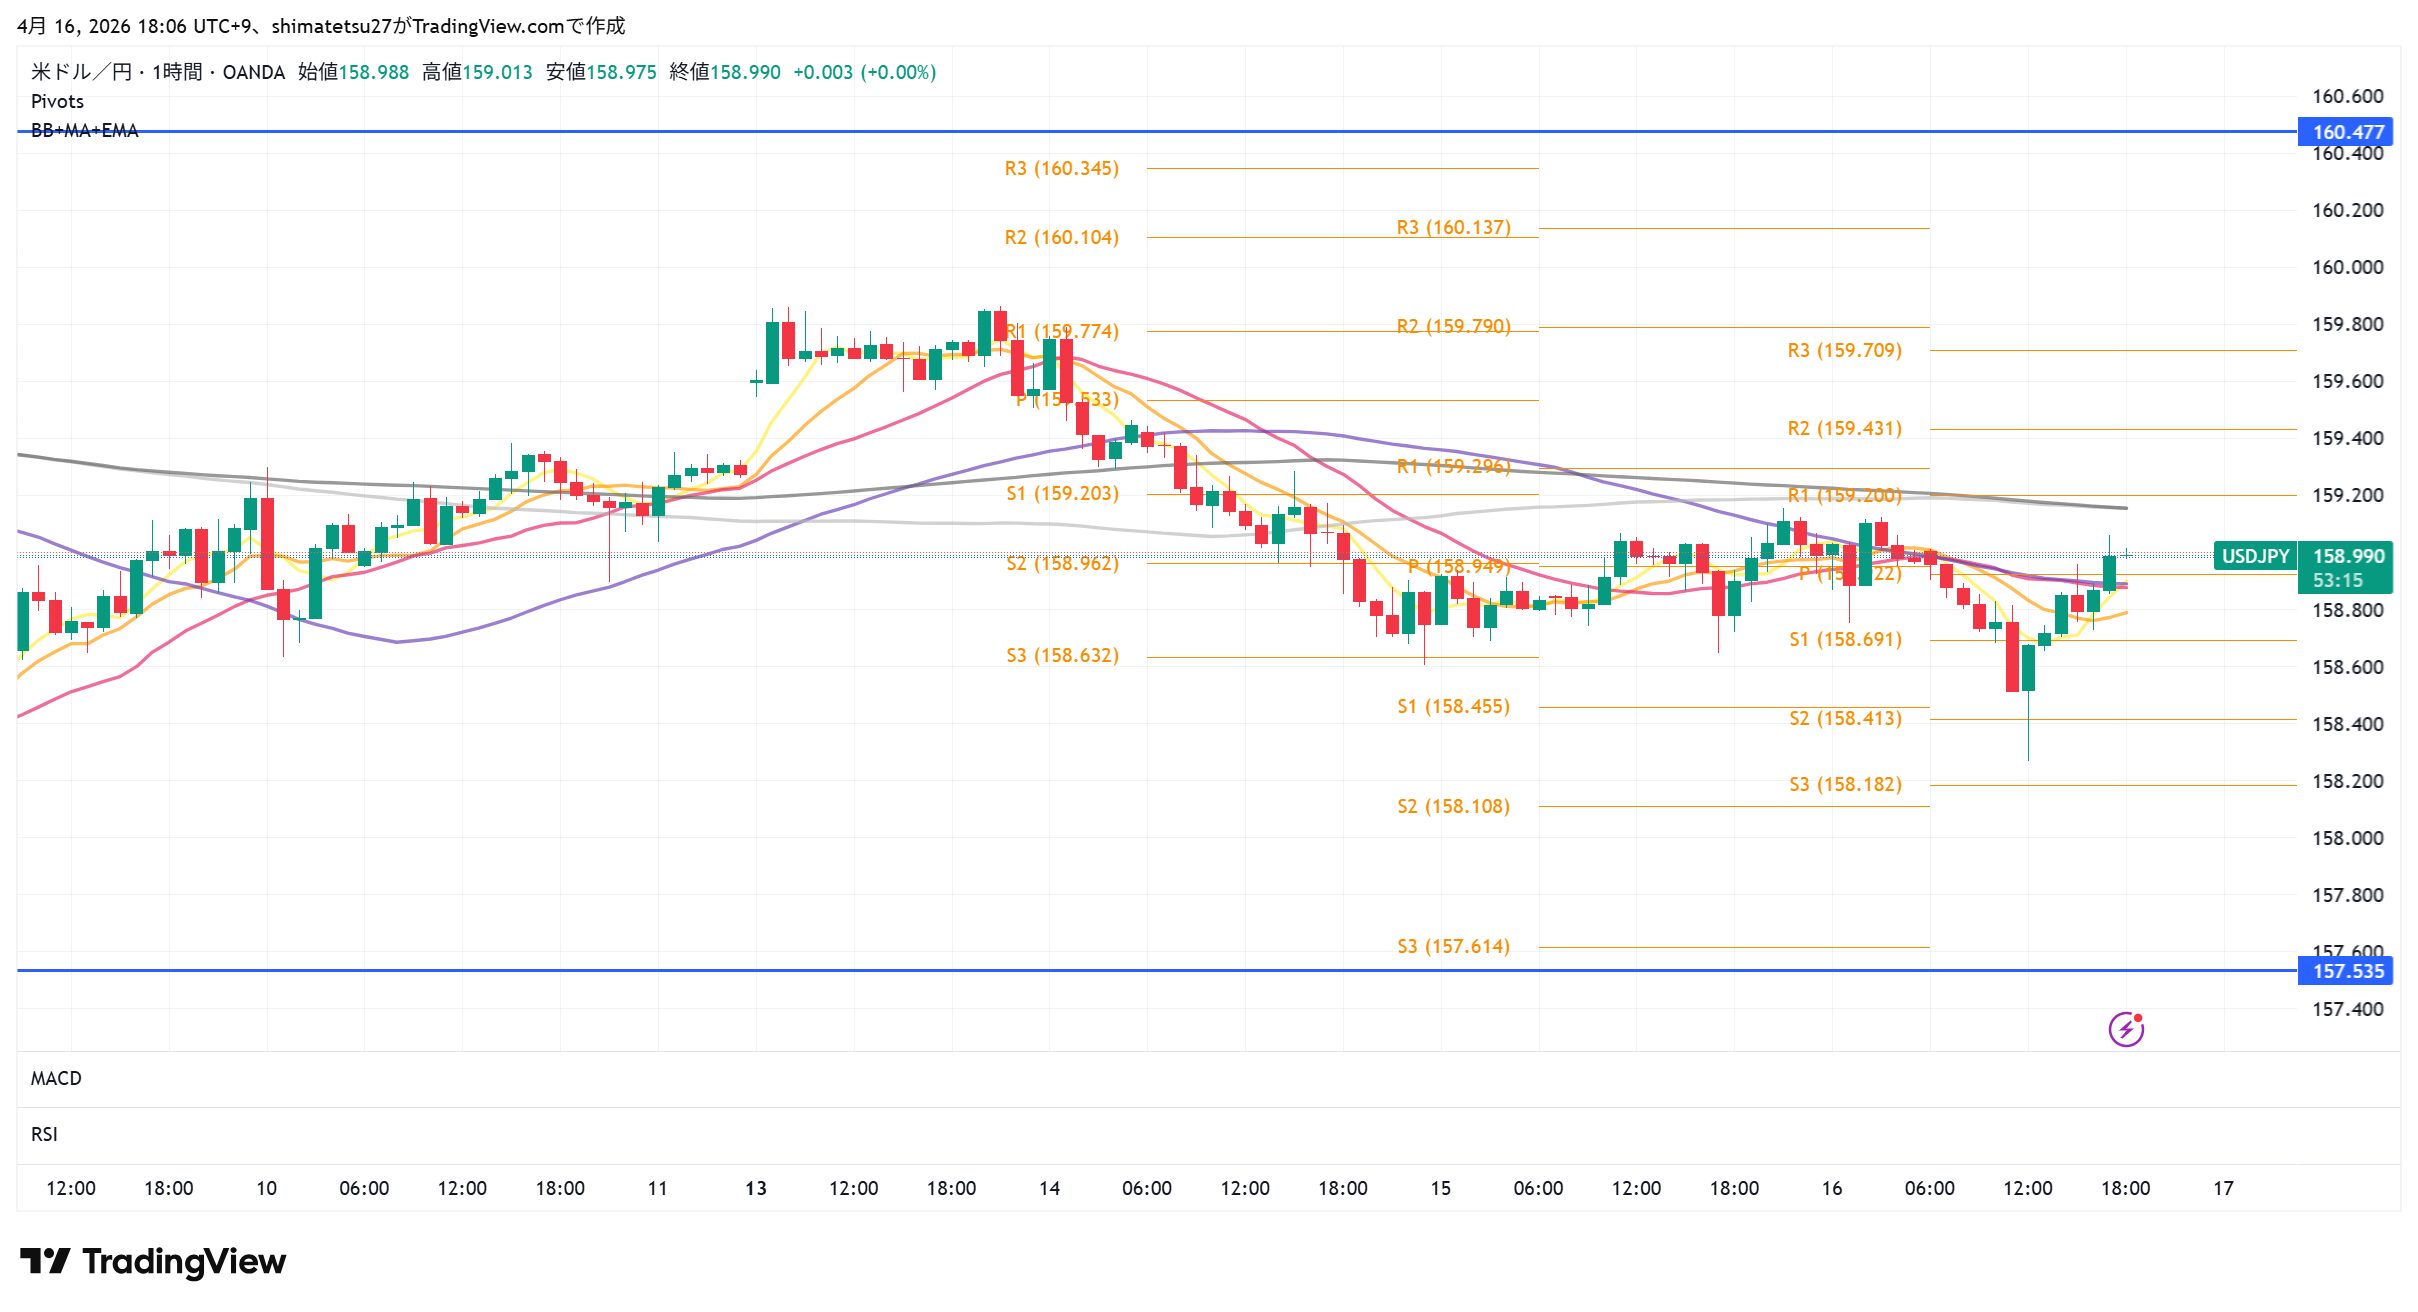Click the 160.000 level on price scale
The width and height of the screenshot is (2418, 1312).
pyautogui.click(x=2347, y=267)
